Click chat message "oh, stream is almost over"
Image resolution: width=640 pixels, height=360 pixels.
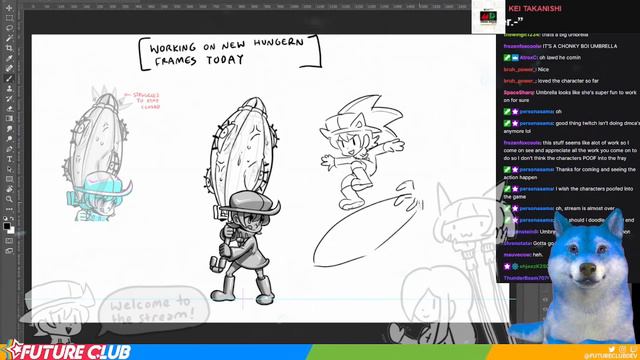[x=585, y=209]
